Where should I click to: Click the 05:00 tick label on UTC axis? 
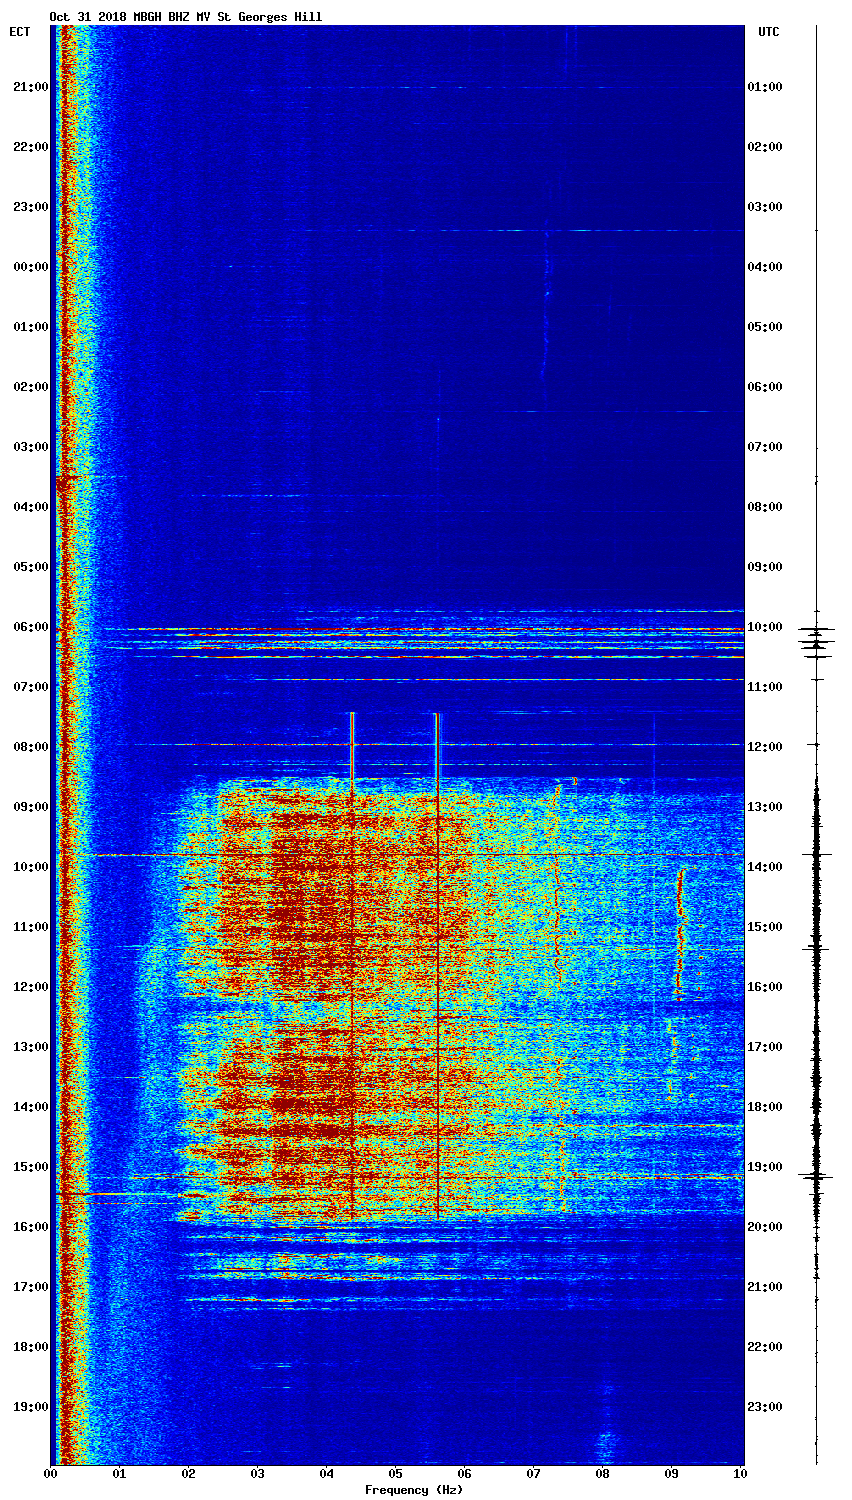[x=766, y=327]
